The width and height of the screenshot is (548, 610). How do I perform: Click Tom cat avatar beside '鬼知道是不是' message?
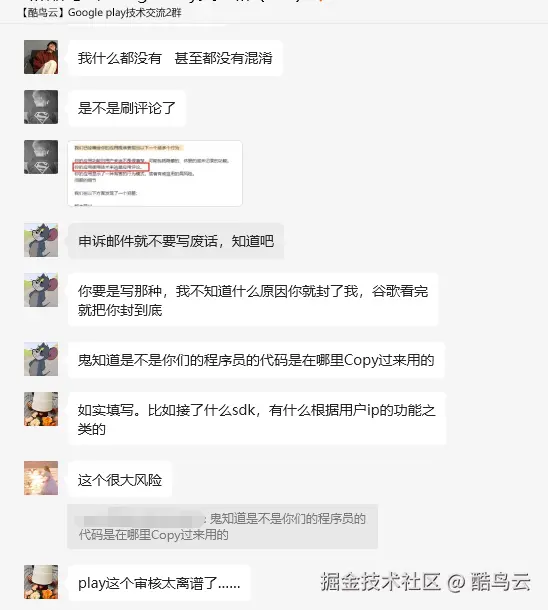click(x=41, y=359)
